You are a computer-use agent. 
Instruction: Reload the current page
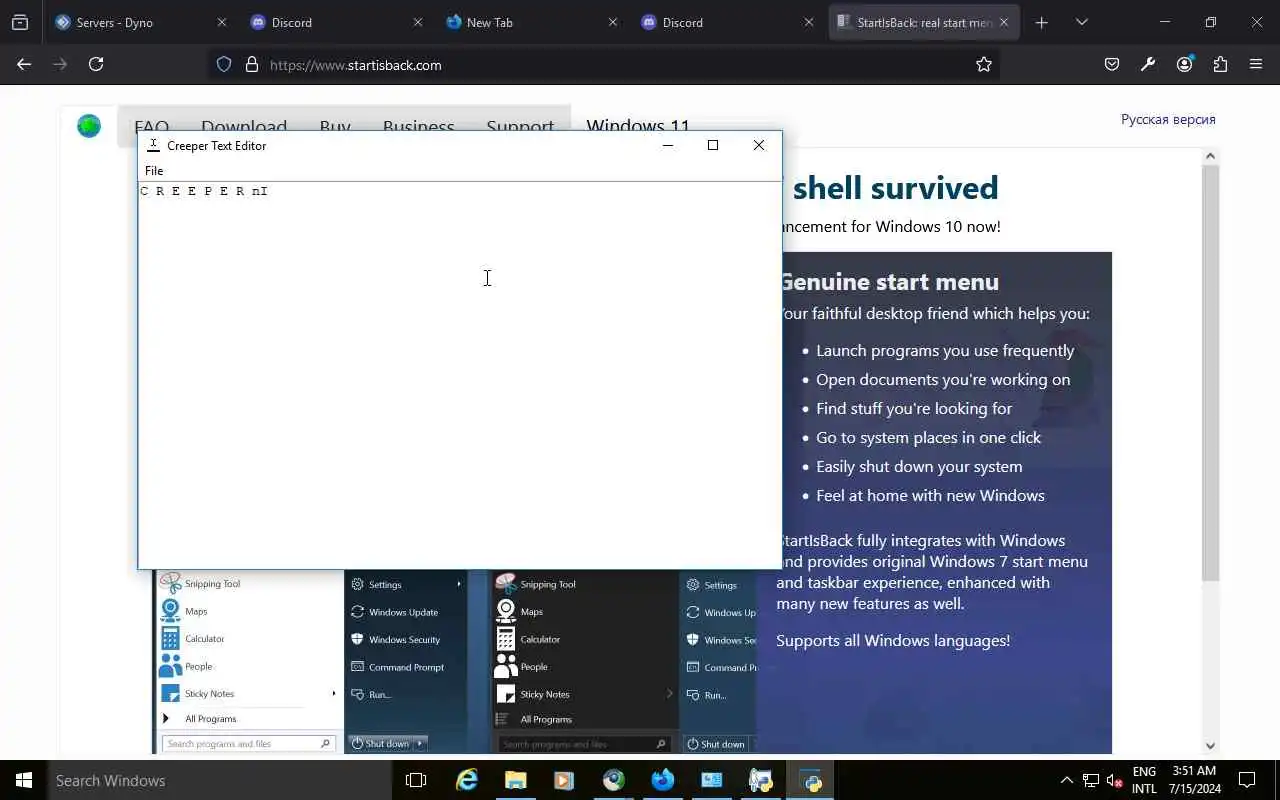click(x=96, y=64)
